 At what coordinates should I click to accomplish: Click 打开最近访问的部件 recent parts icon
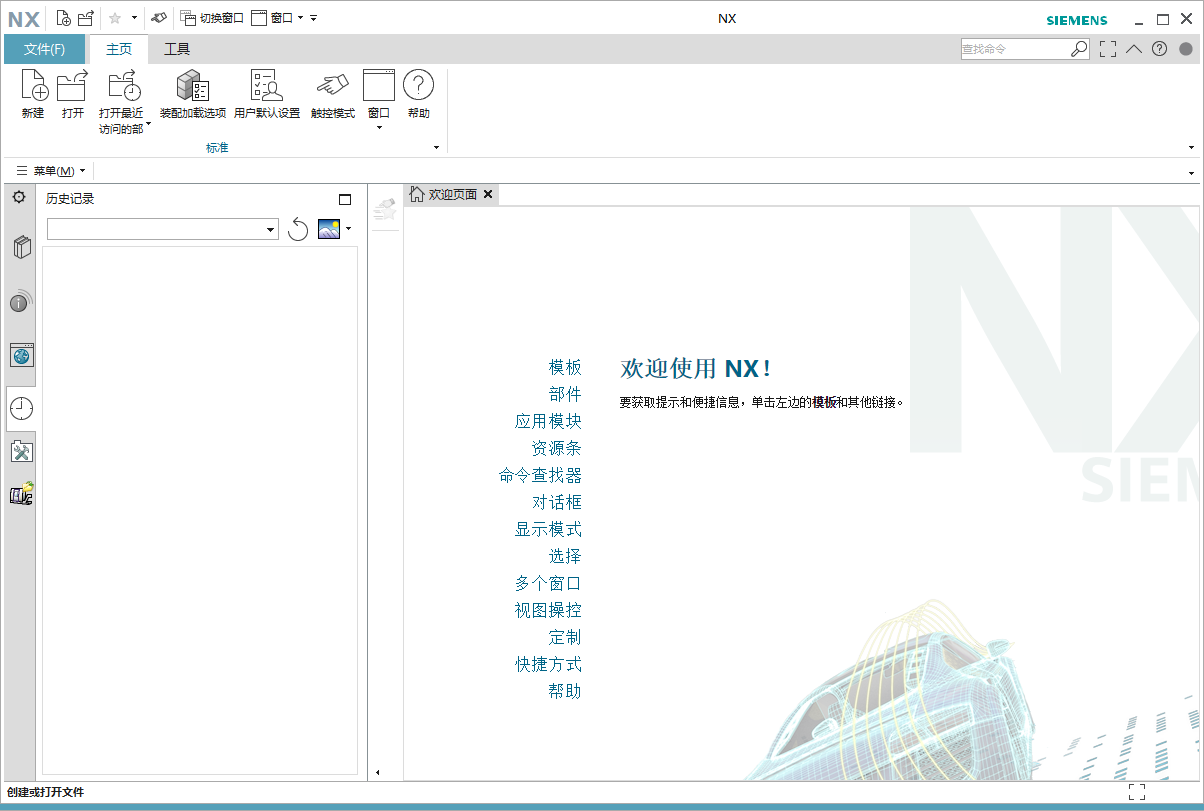[x=124, y=86]
